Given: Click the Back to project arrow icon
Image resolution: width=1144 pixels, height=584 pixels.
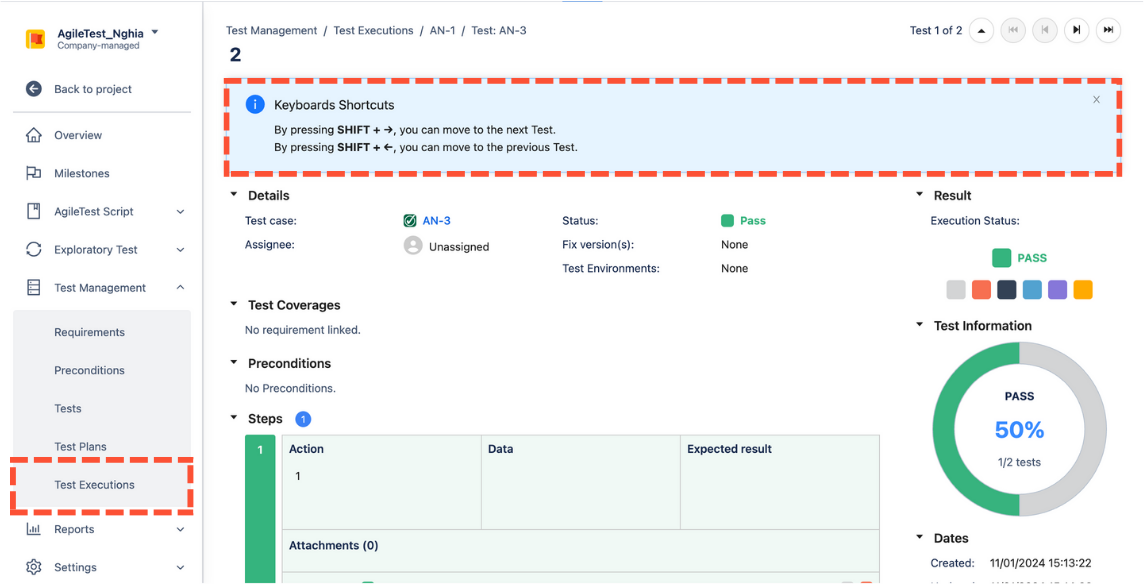Looking at the screenshot, I should click(34, 89).
